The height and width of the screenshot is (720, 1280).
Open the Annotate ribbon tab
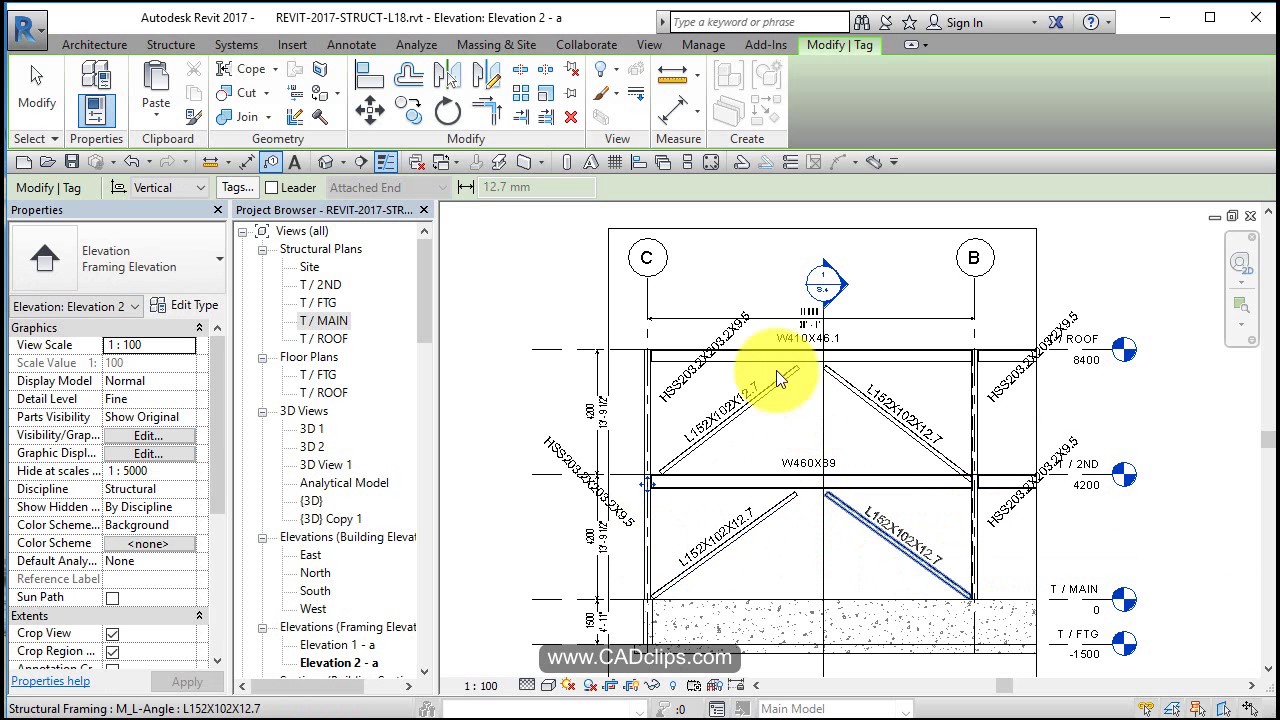pyautogui.click(x=351, y=45)
